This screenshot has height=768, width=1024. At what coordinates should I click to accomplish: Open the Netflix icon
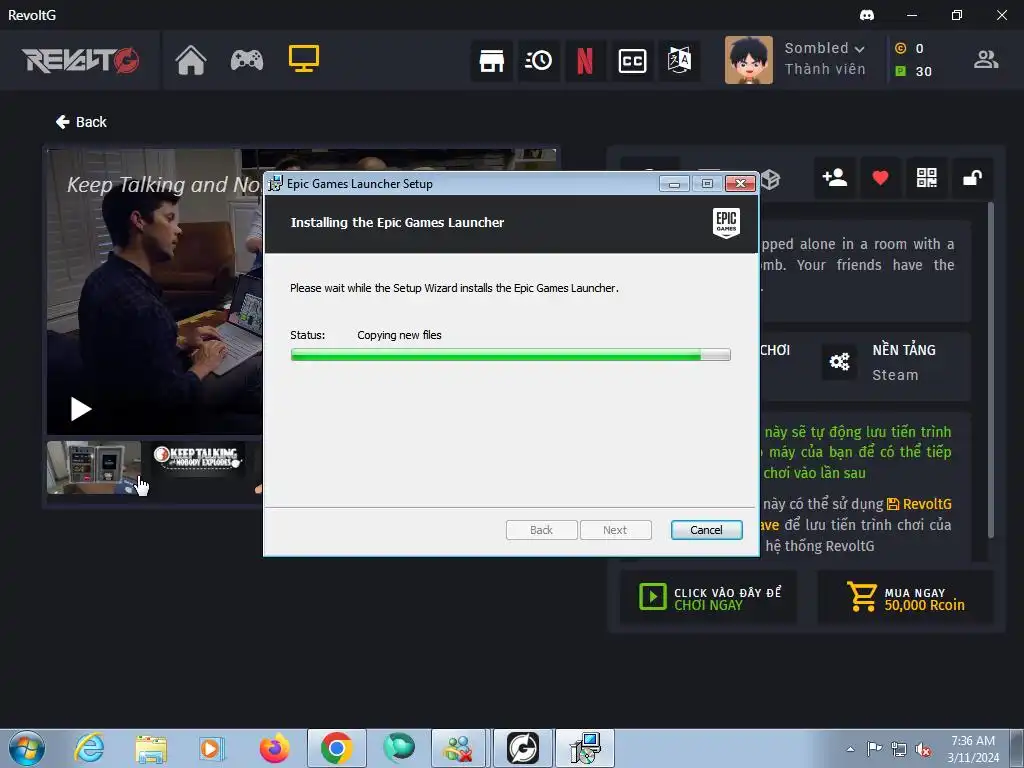tap(585, 61)
